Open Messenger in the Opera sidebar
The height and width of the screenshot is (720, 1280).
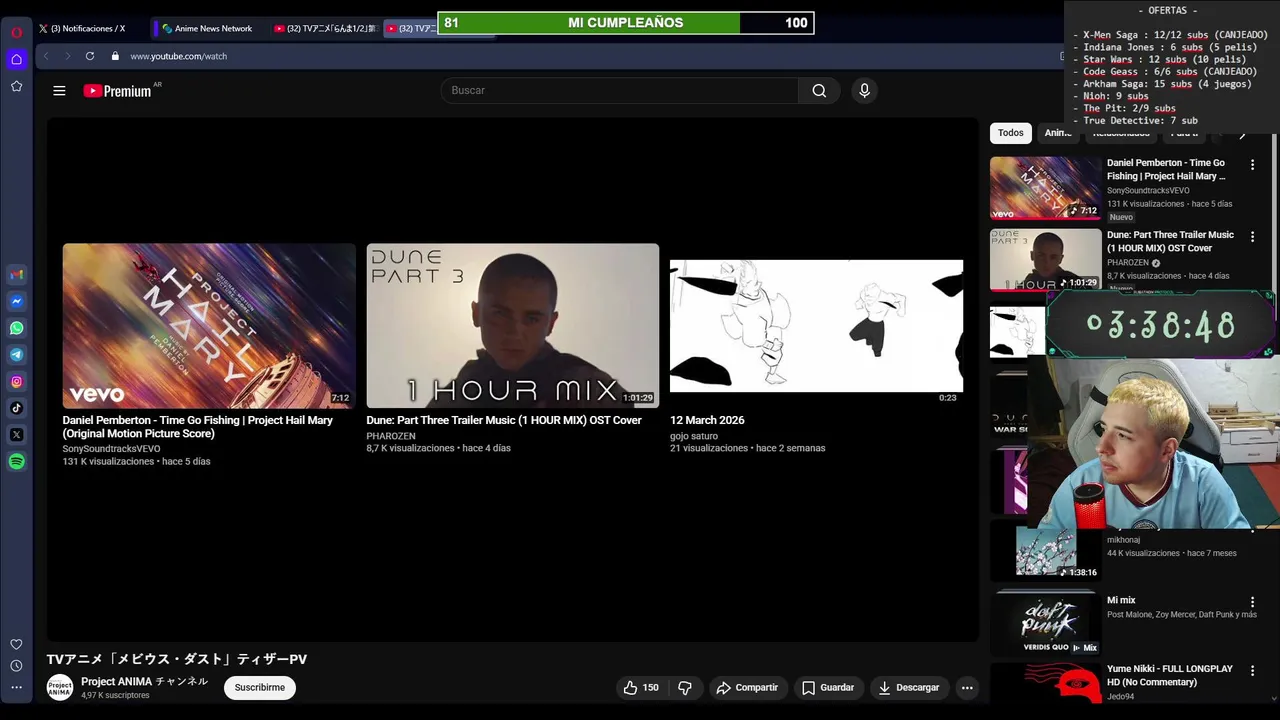pos(16,301)
